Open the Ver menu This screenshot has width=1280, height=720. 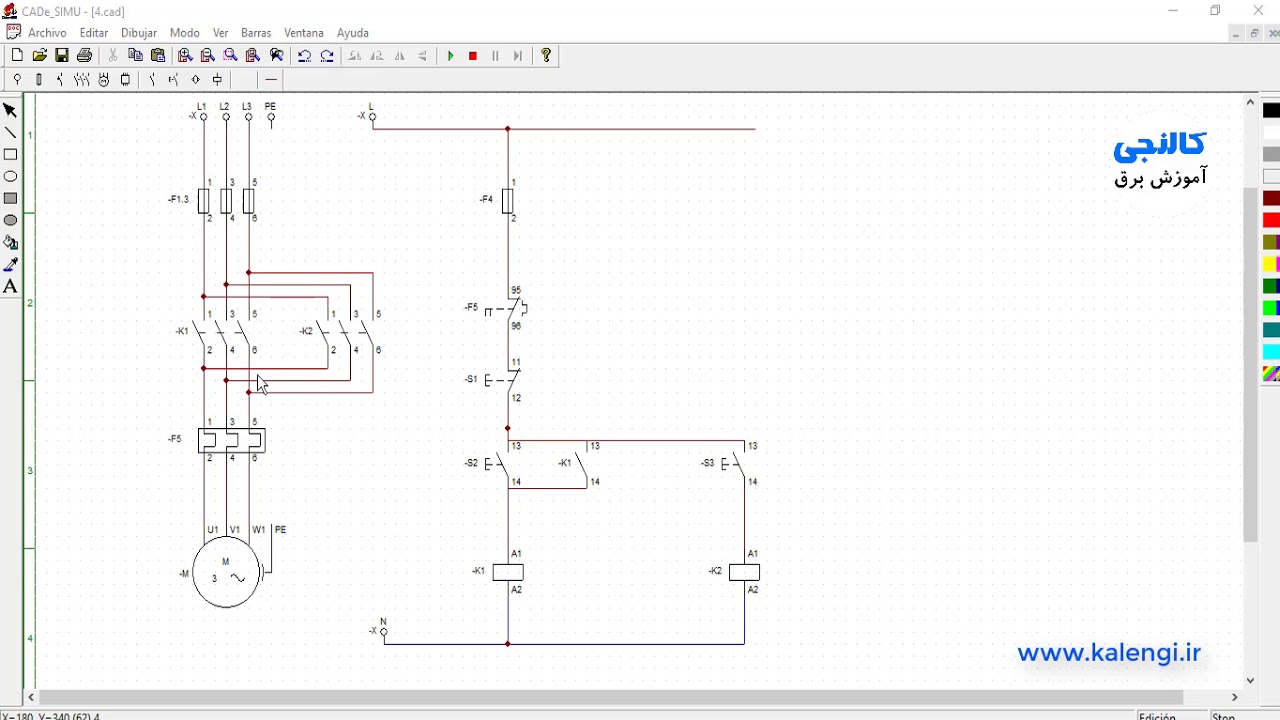pos(221,33)
